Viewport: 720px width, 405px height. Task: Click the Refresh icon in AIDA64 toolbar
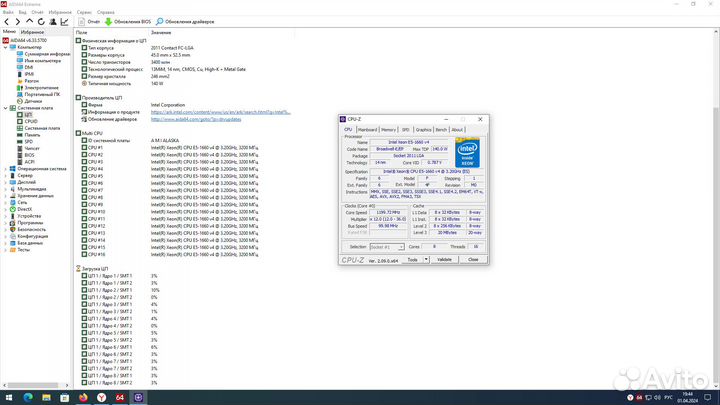39,20
